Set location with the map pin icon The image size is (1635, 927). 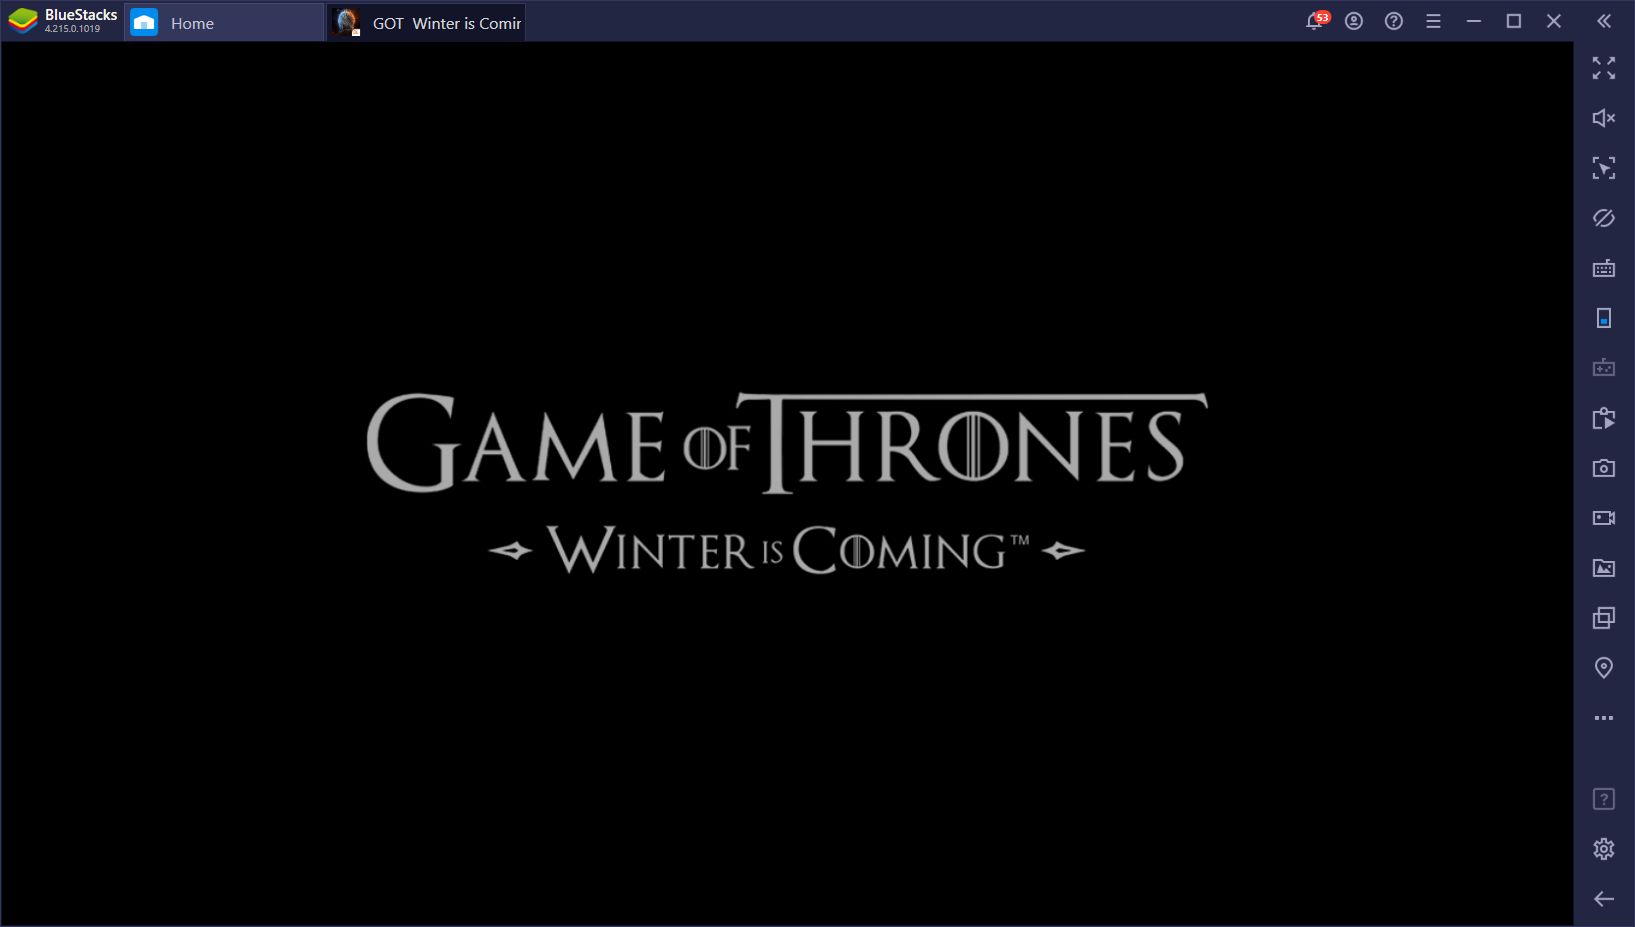pos(1604,668)
